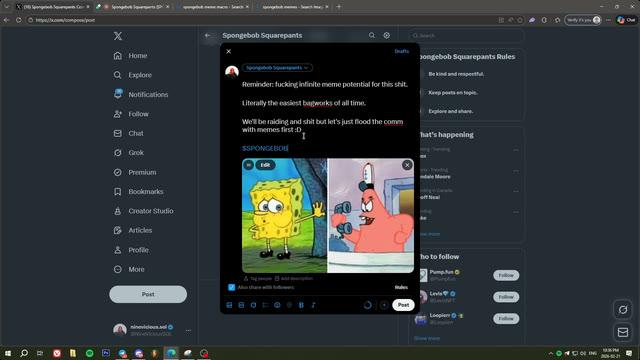
Task: Open account menu dots beside ninevicious.sol
Action: (188, 330)
